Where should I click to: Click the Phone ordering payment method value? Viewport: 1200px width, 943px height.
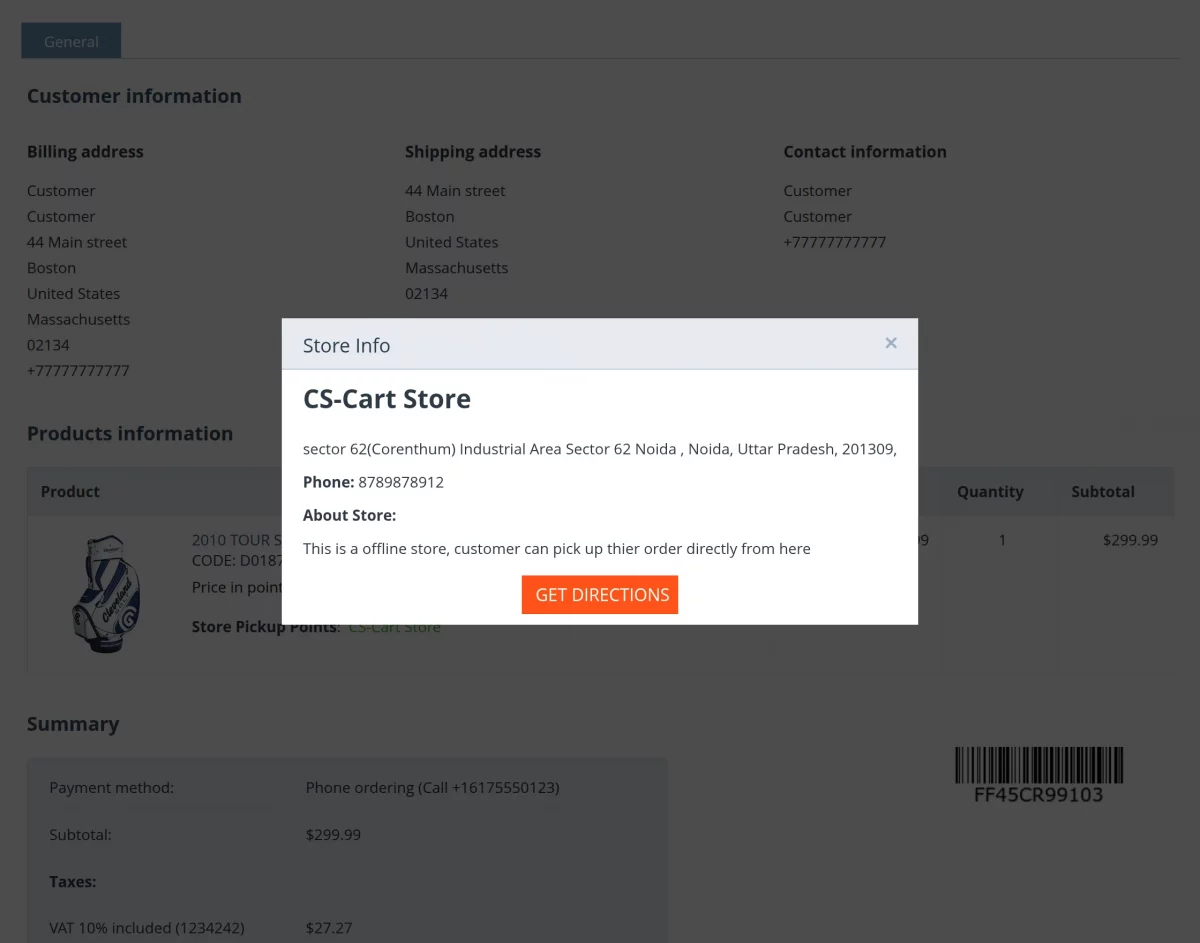click(432, 788)
